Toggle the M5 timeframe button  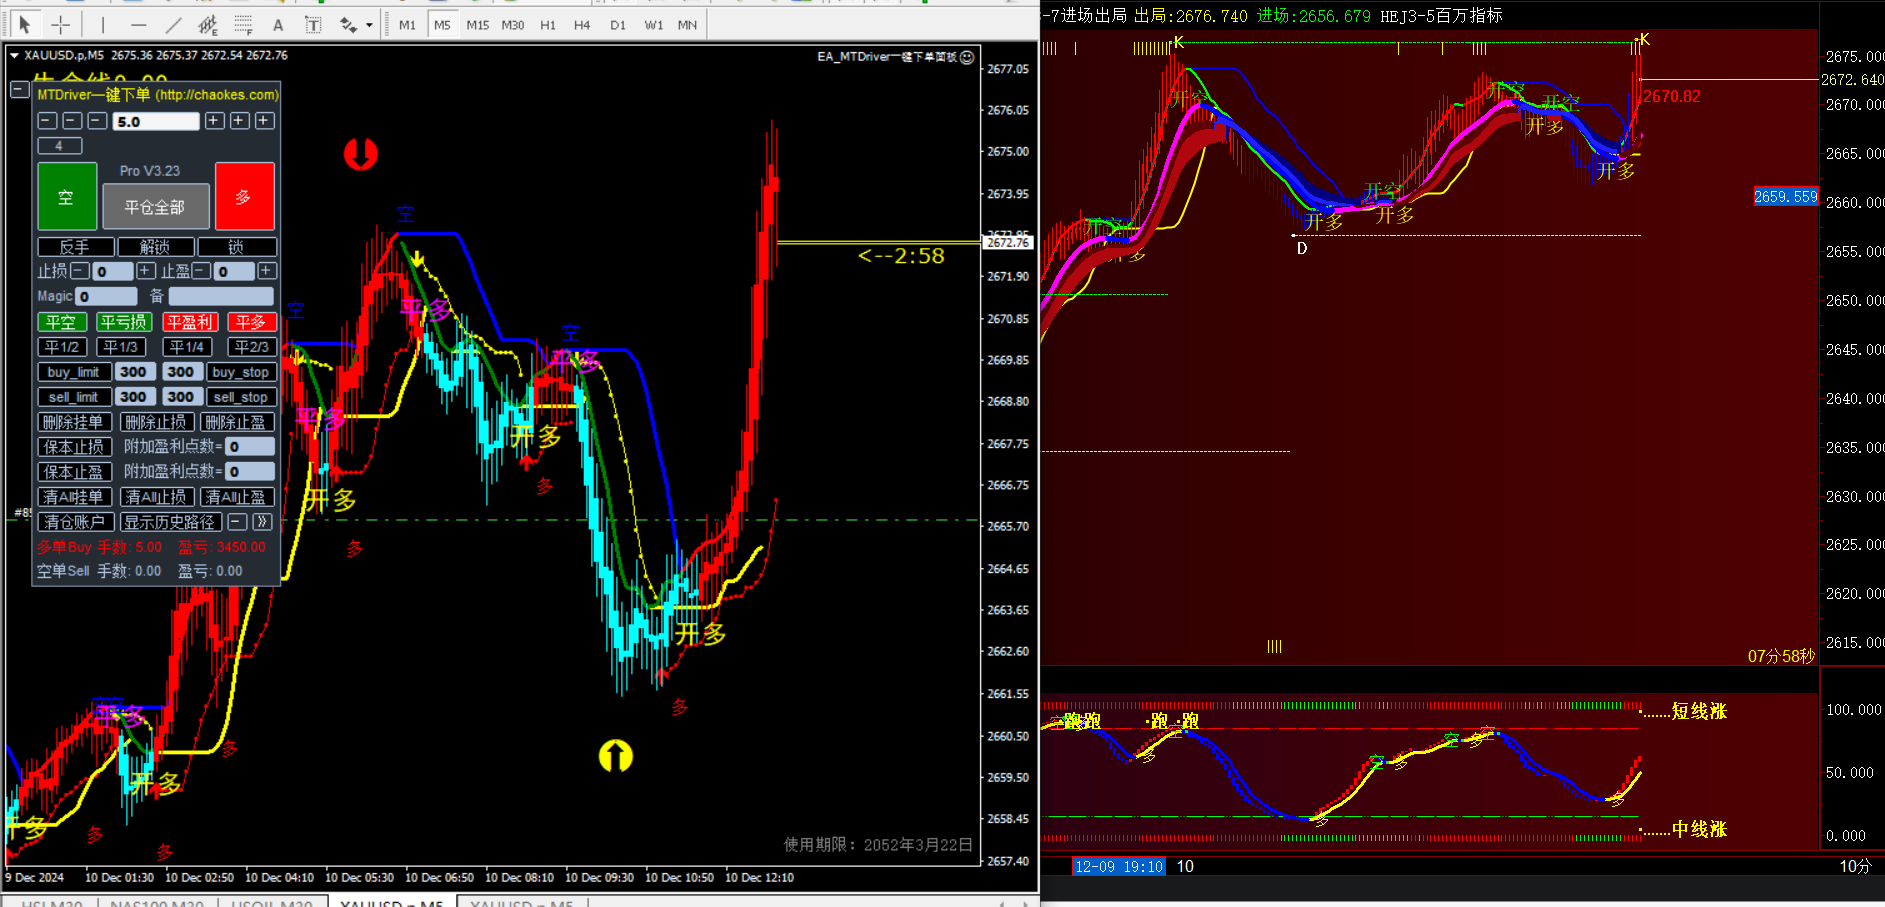point(442,25)
